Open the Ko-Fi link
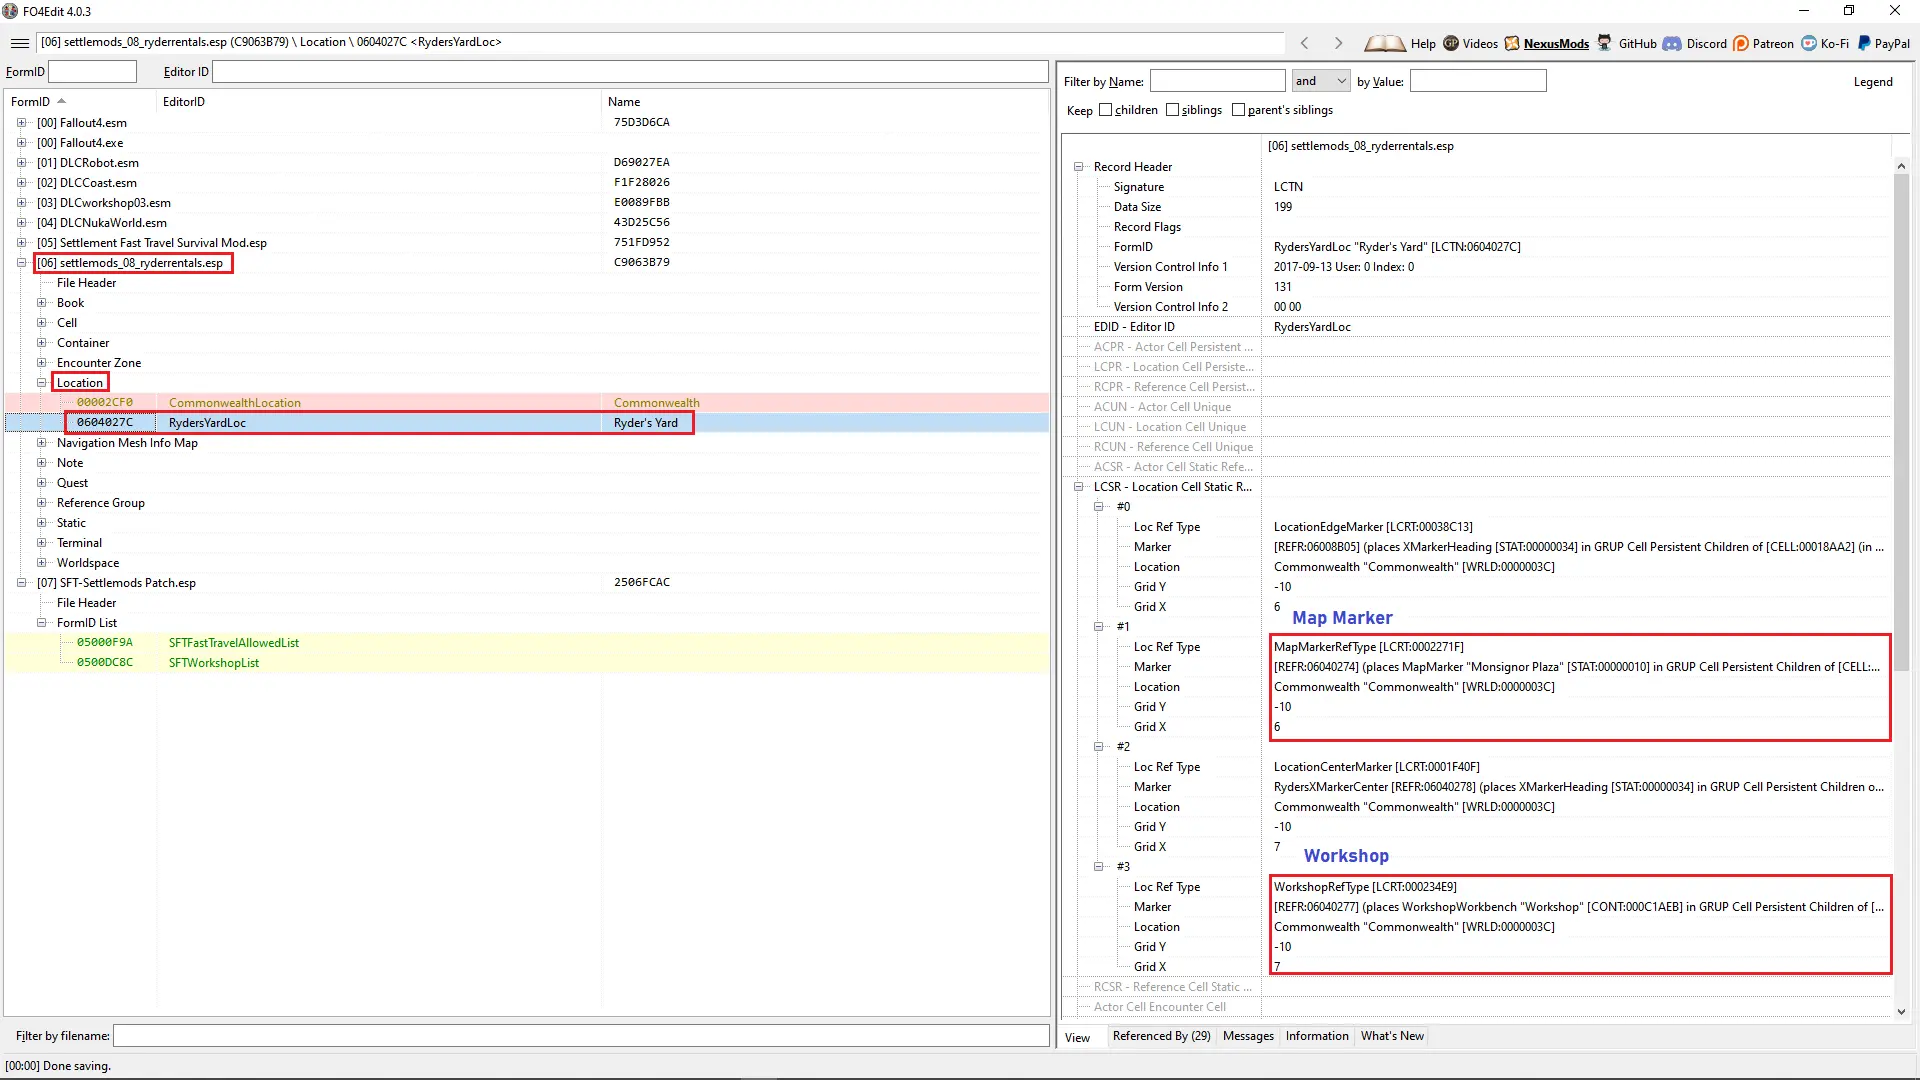Screen dimensions: 1920x1080 1825,43
